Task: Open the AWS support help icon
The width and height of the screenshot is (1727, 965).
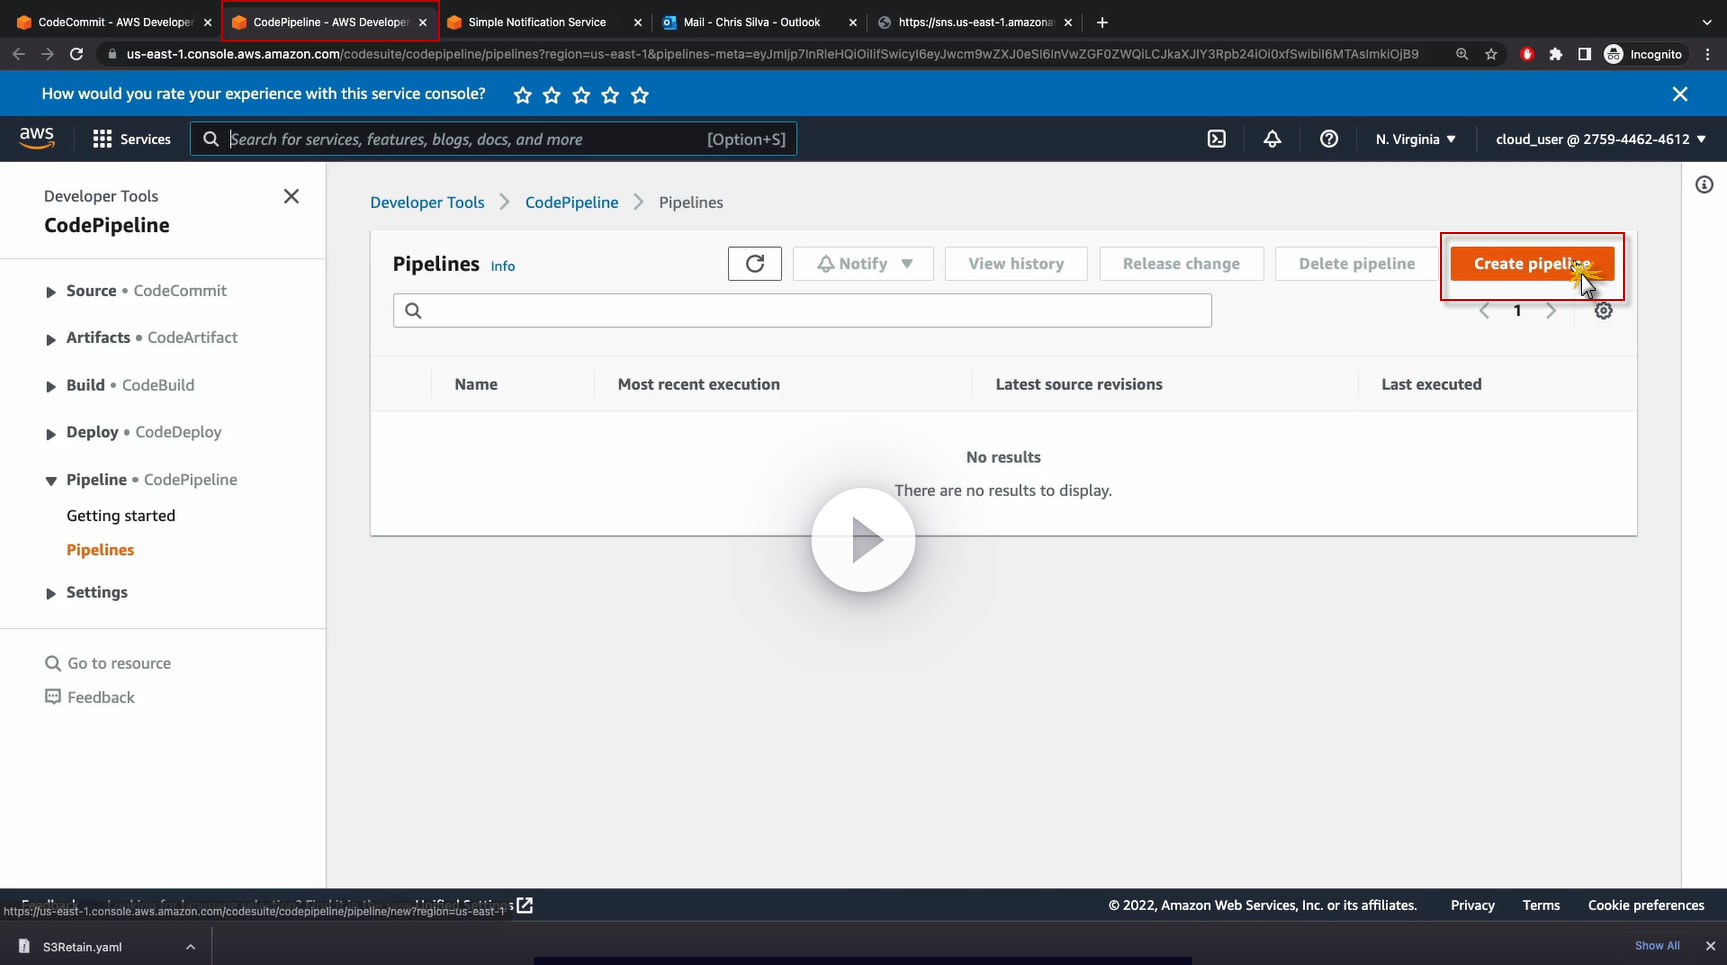Action: click(1329, 139)
